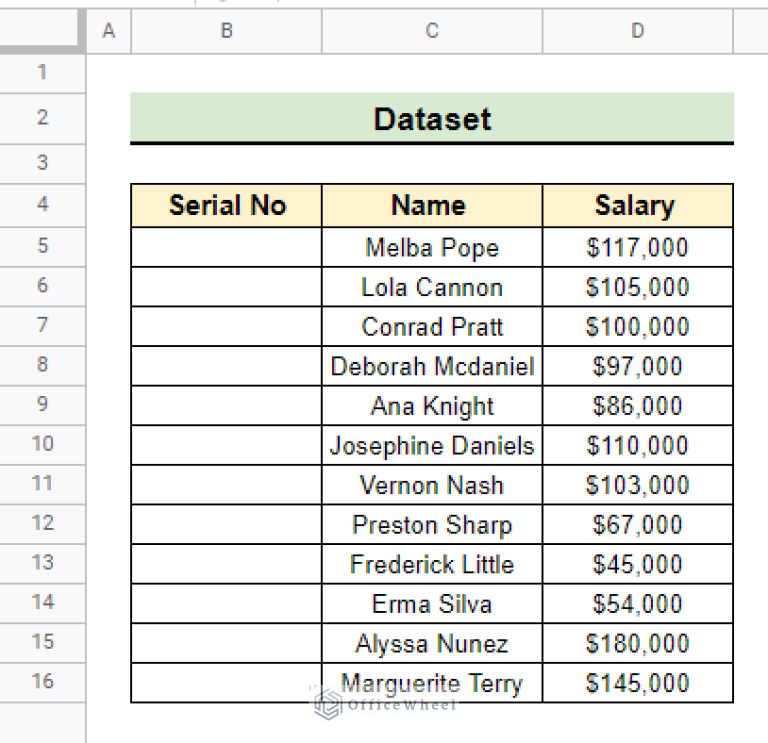The height and width of the screenshot is (743, 768).
Task: Select the Alyssa Nunez cell
Action: (432, 644)
